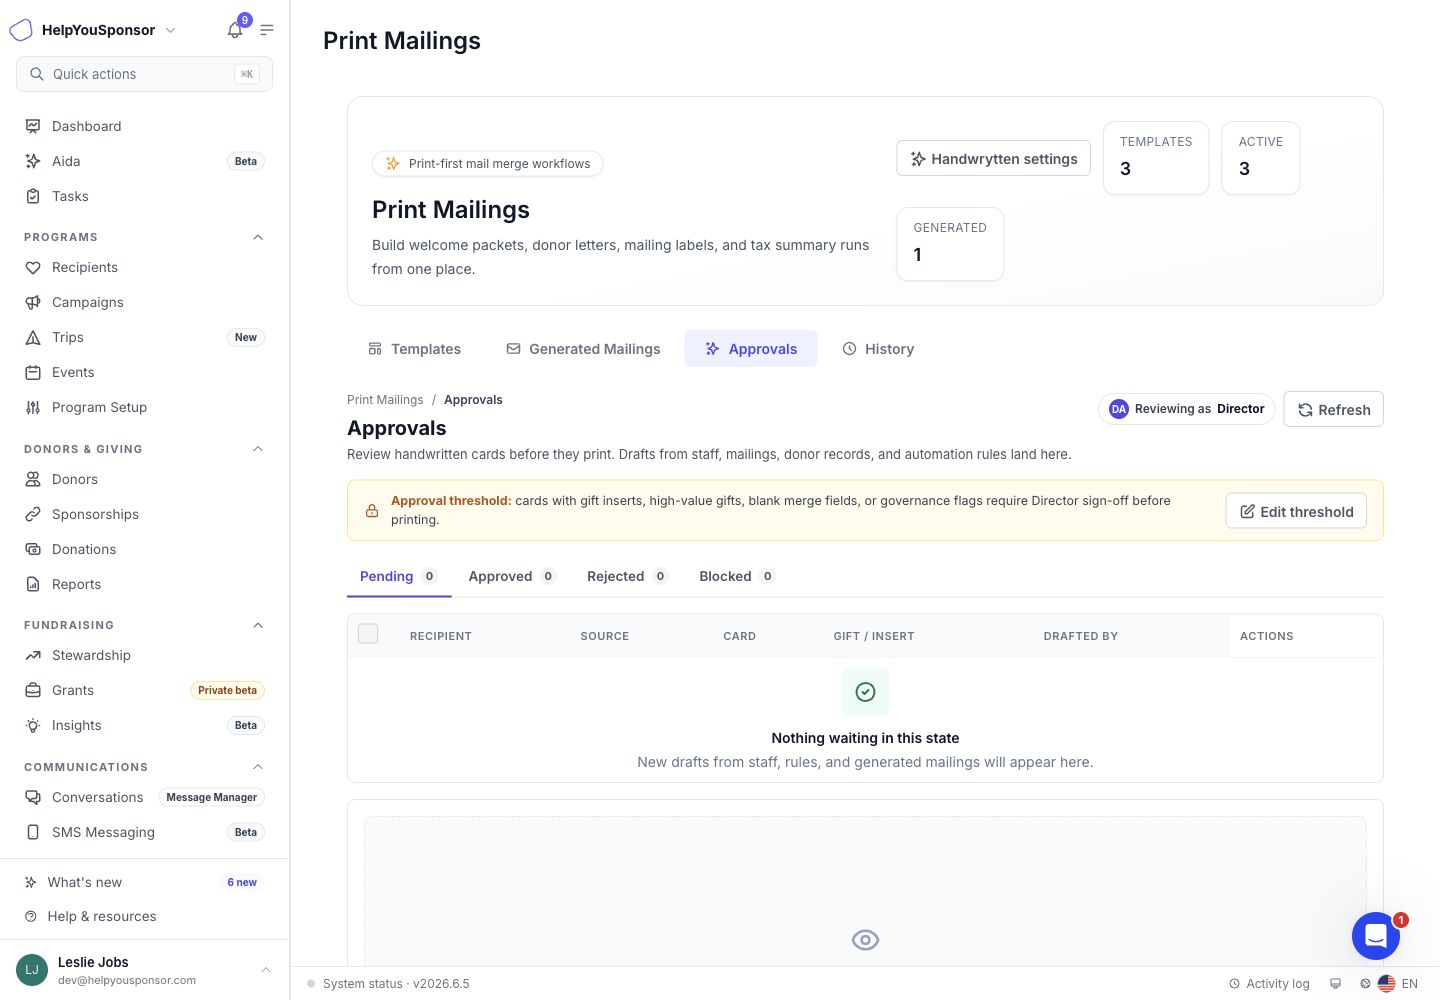
Task: Follow the Print Mailings breadcrumb link
Action: [x=385, y=400]
